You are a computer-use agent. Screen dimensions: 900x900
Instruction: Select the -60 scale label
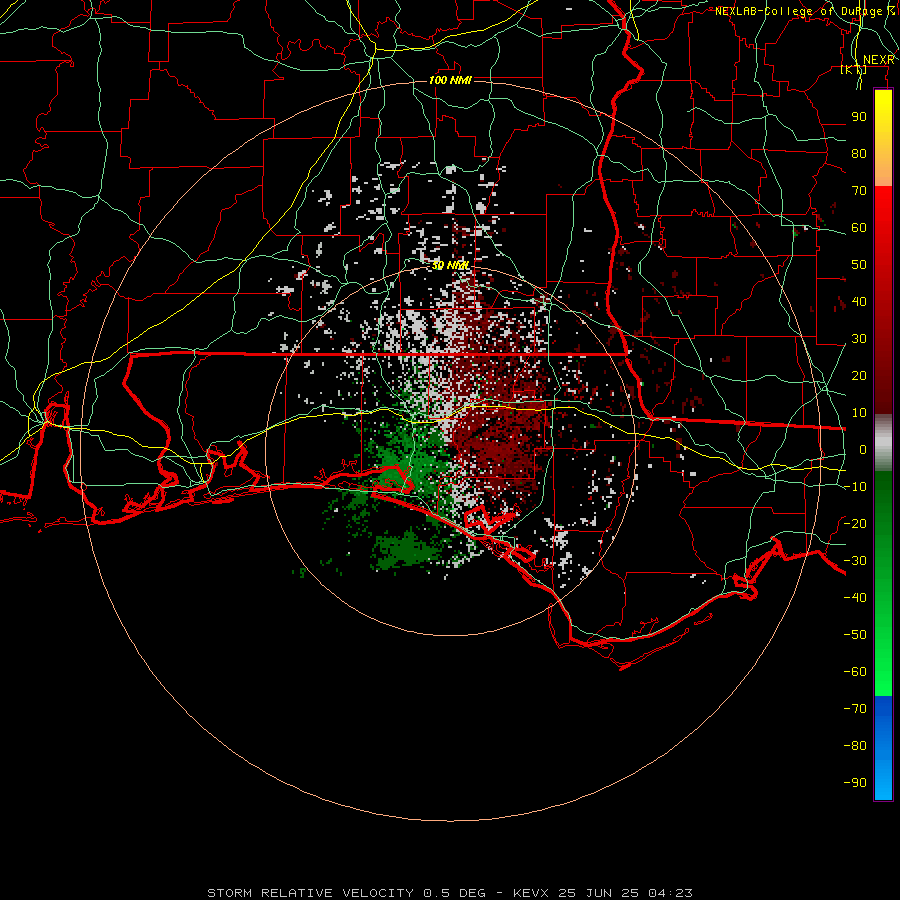point(855,672)
